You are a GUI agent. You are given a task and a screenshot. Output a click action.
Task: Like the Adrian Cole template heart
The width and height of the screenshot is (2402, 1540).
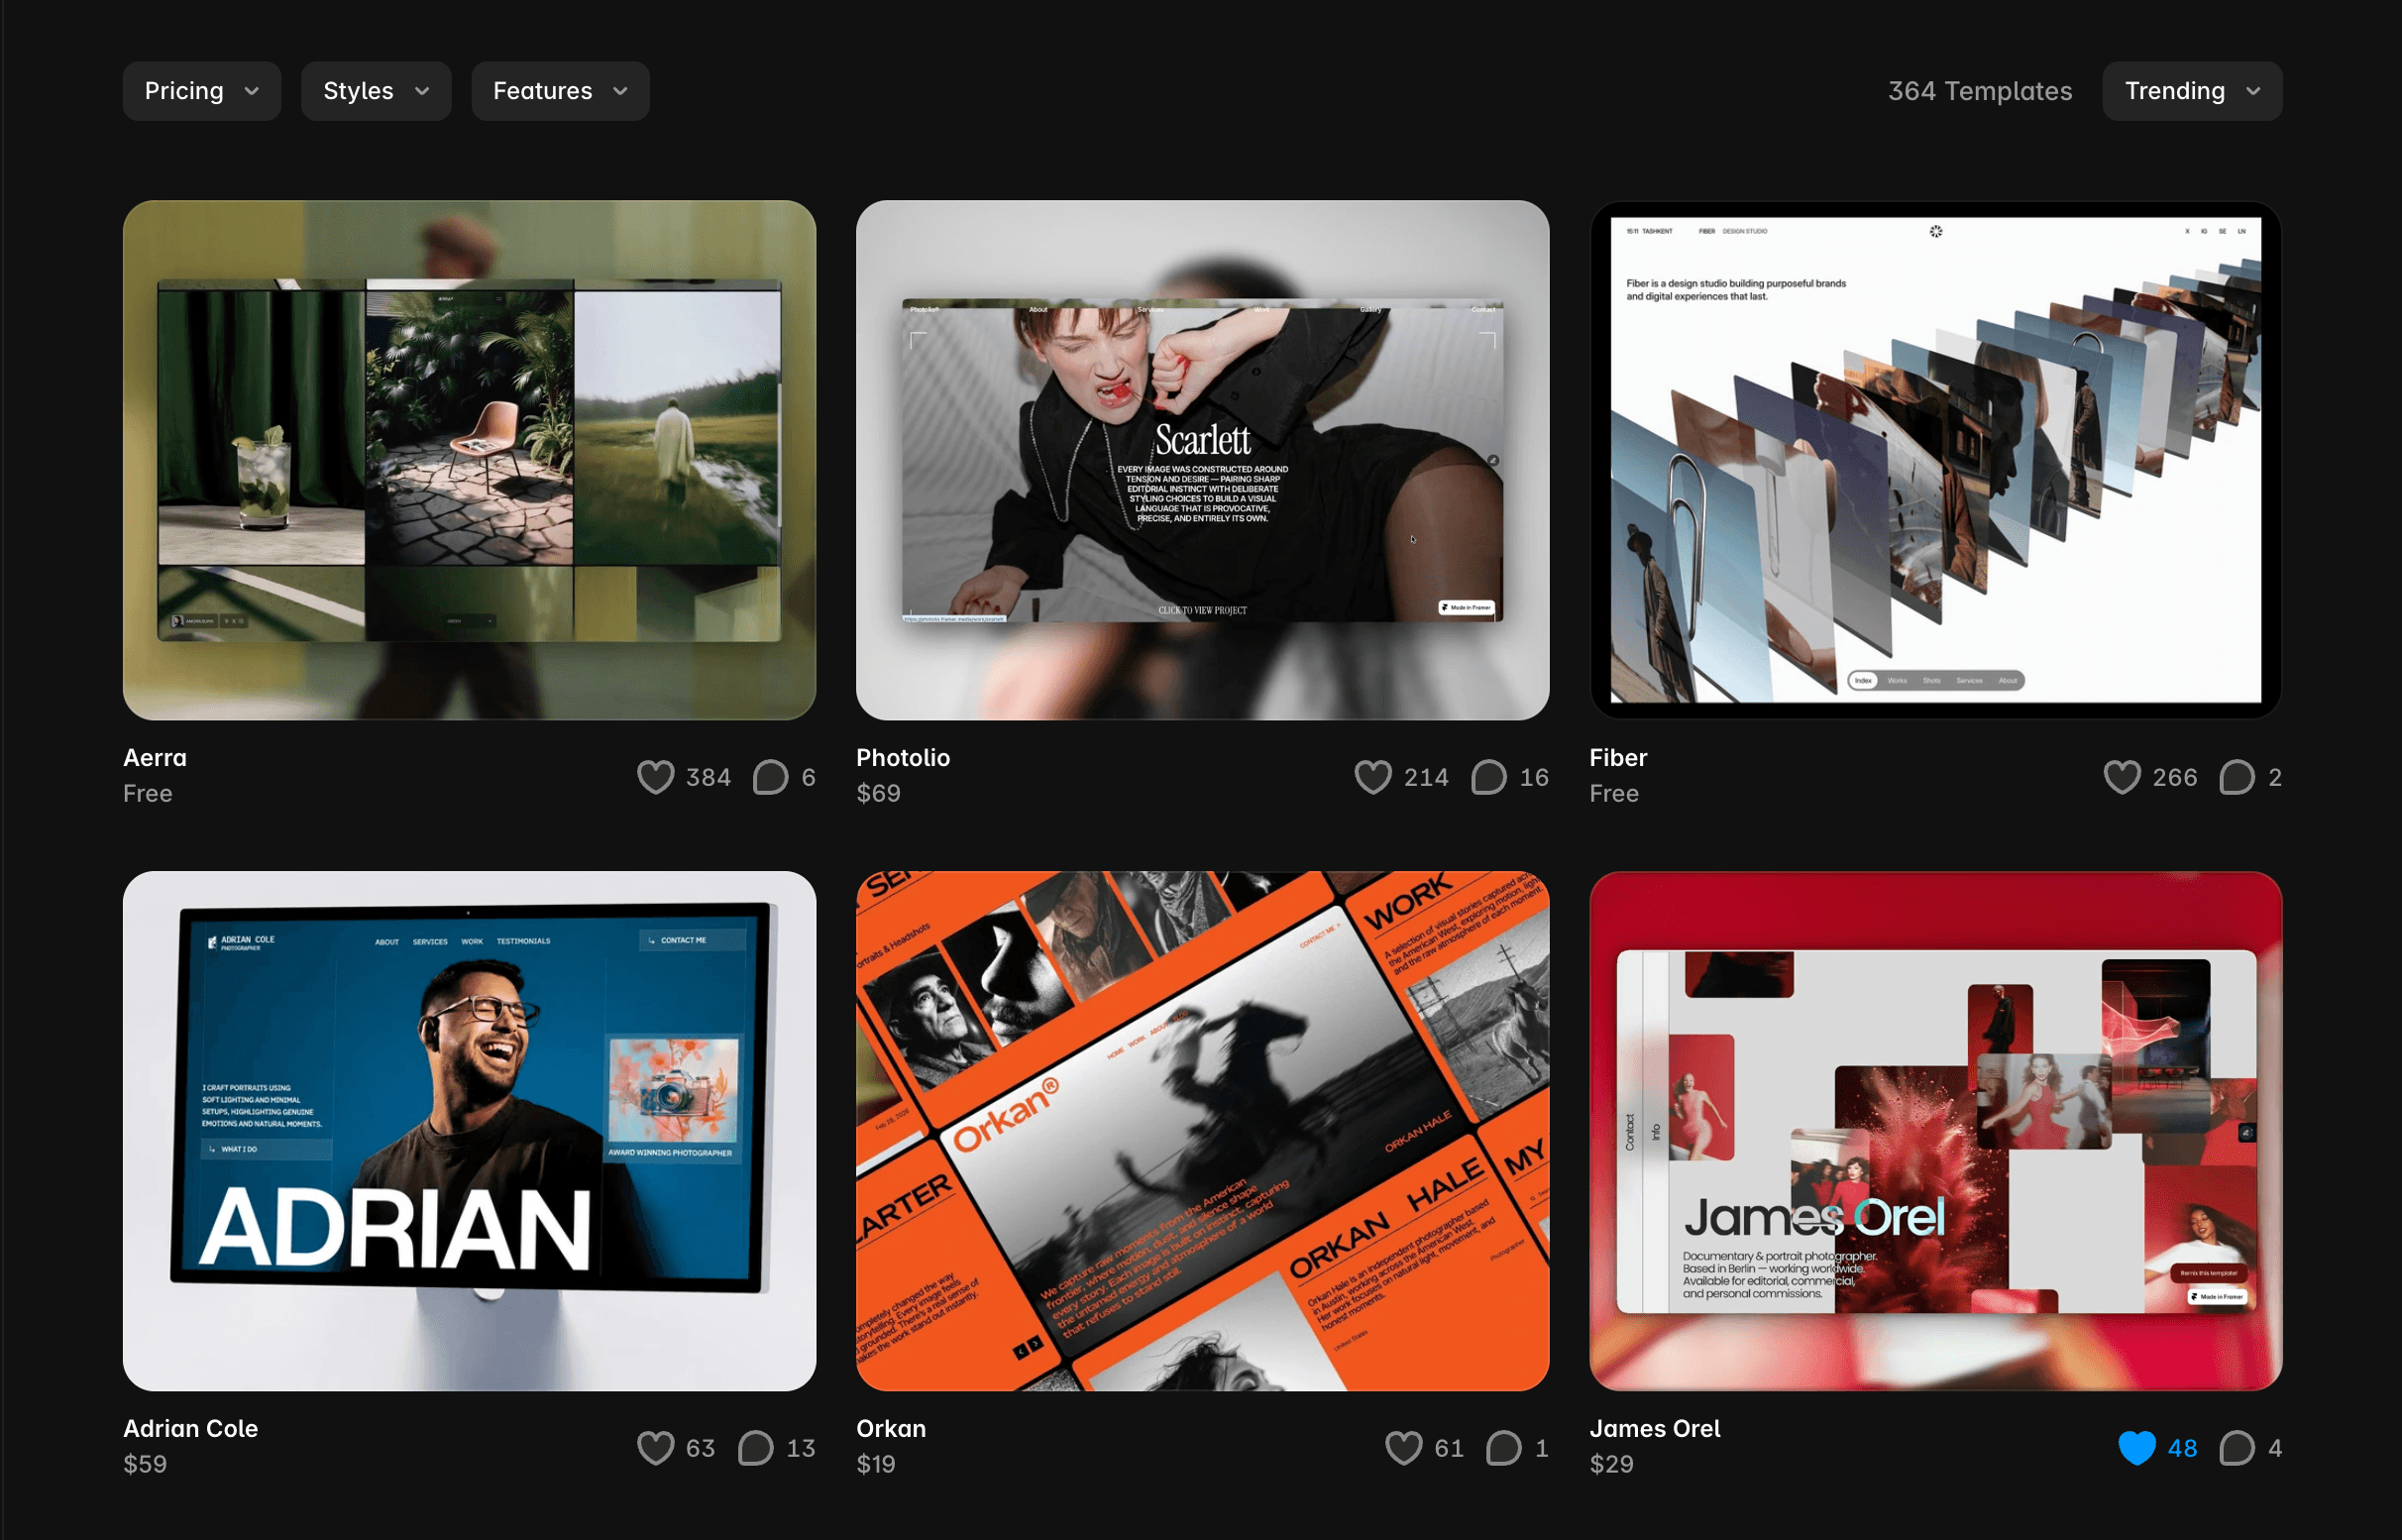pyautogui.click(x=656, y=1448)
